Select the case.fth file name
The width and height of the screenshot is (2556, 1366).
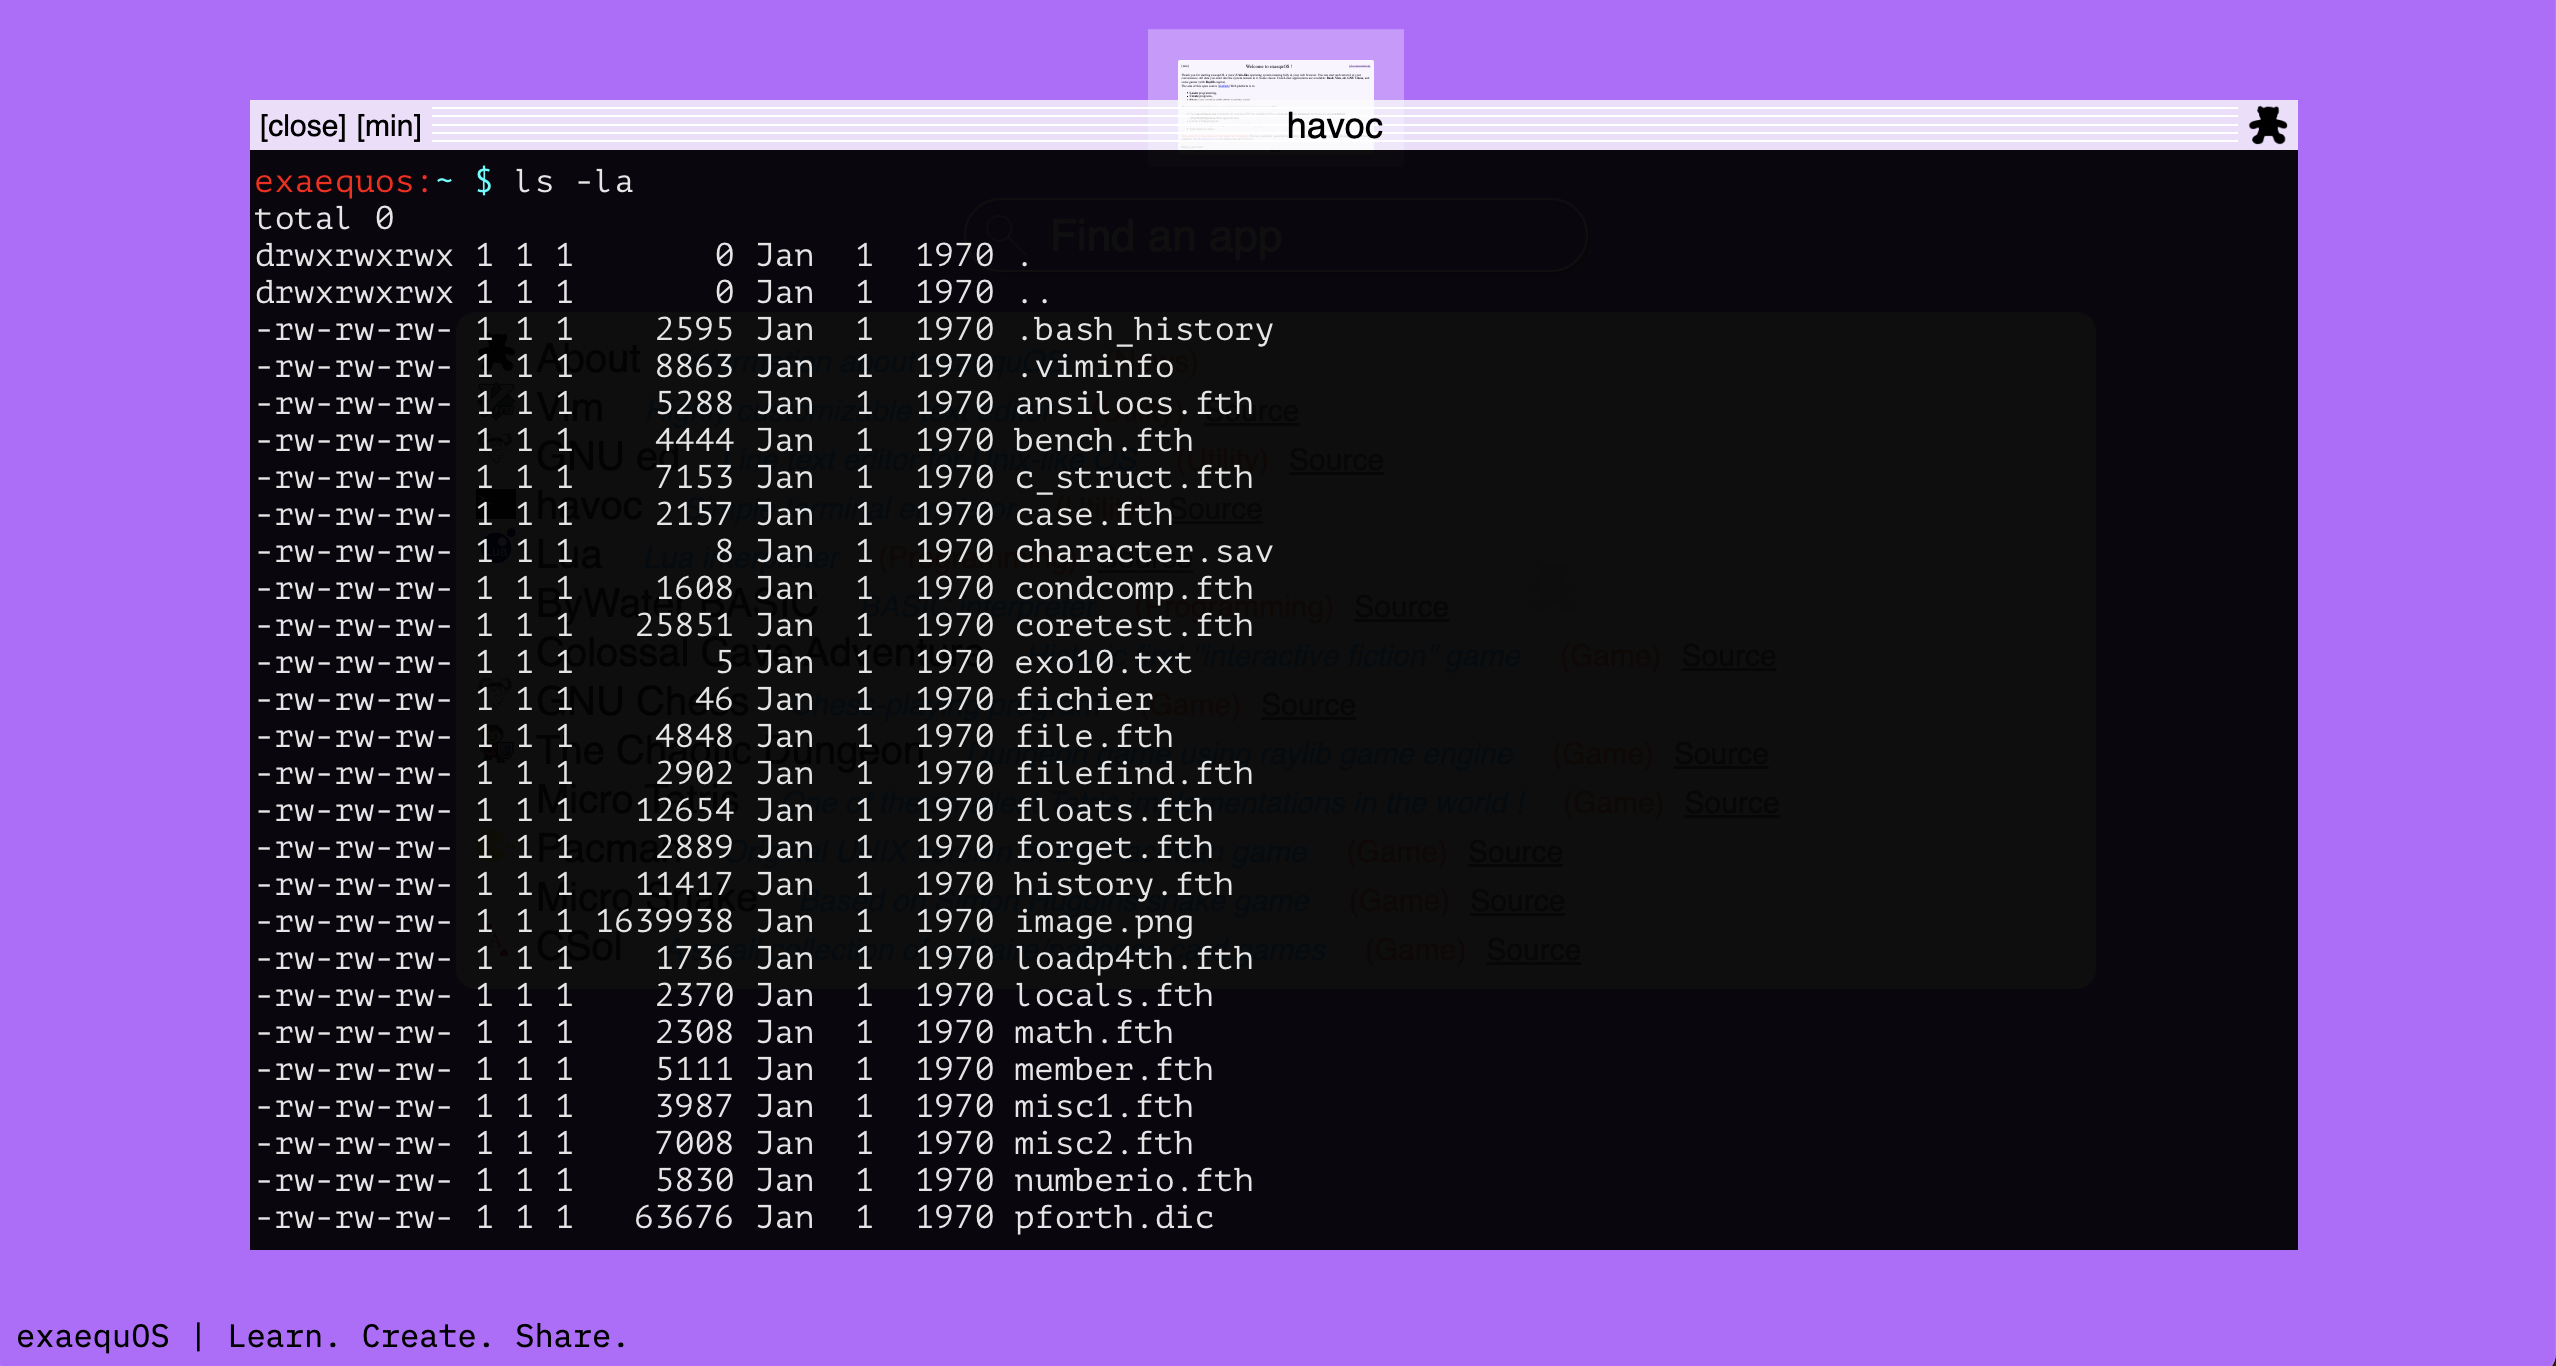[x=1094, y=515]
